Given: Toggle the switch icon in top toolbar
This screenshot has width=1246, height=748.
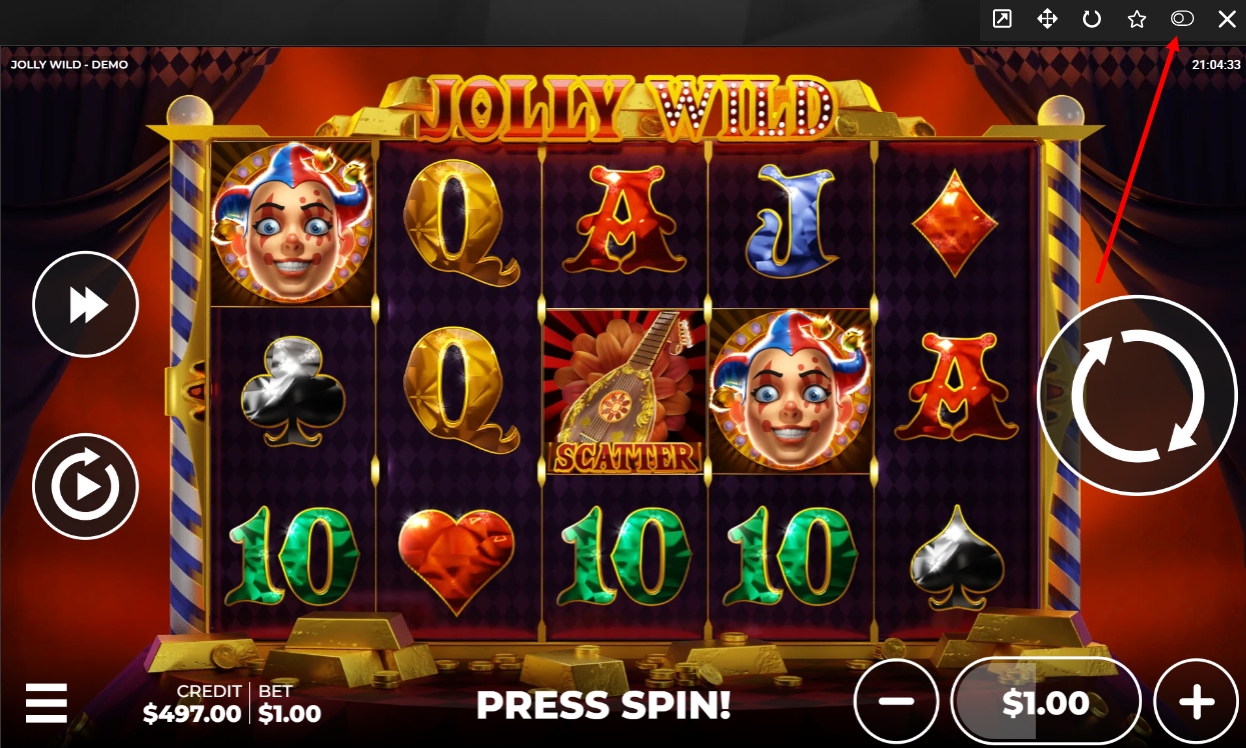Looking at the screenshot, I should point(1182,19).
